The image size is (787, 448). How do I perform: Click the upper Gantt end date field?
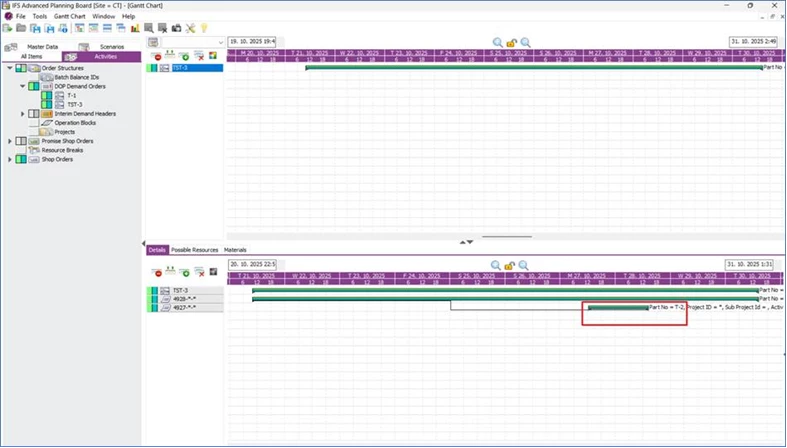pos(753,42)
